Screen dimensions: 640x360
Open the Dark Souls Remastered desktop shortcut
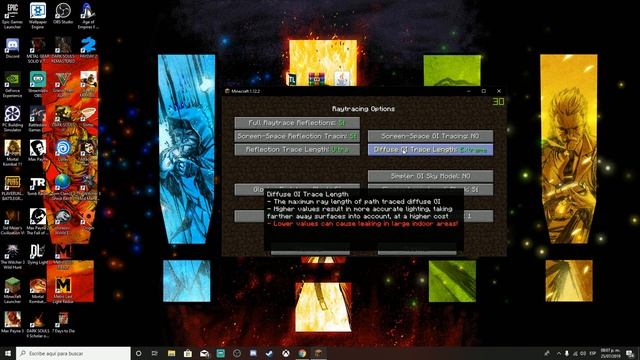[63, 51]
